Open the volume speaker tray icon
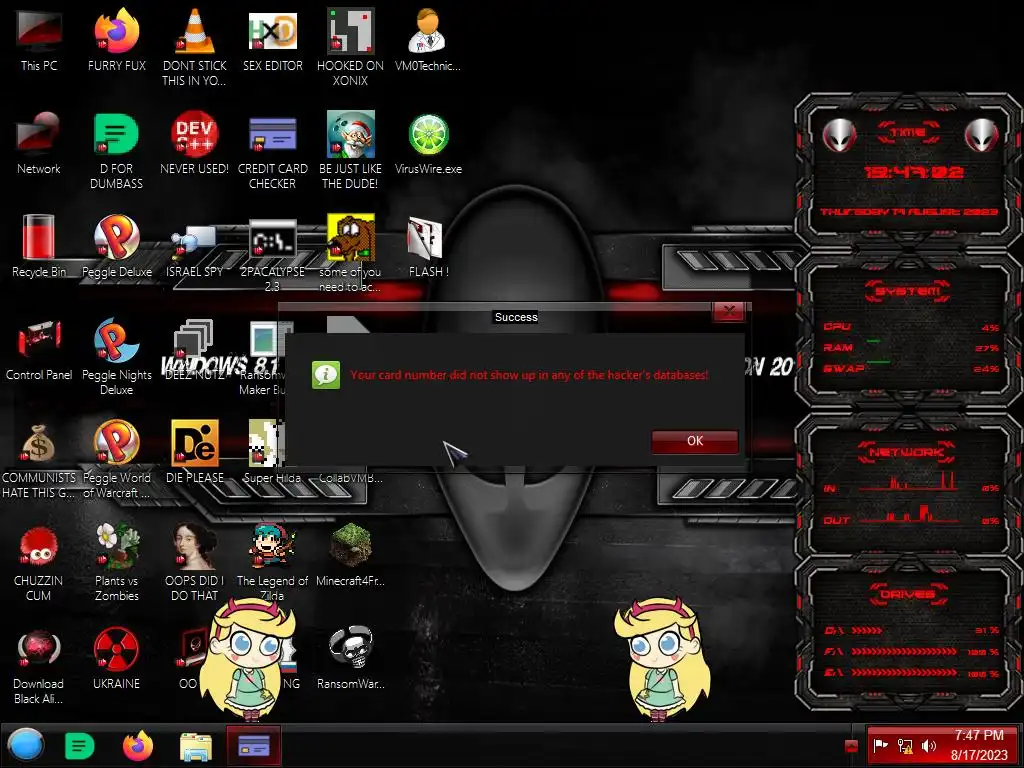The width and height of the screenshot is (1024, 768). click(928, 745)
